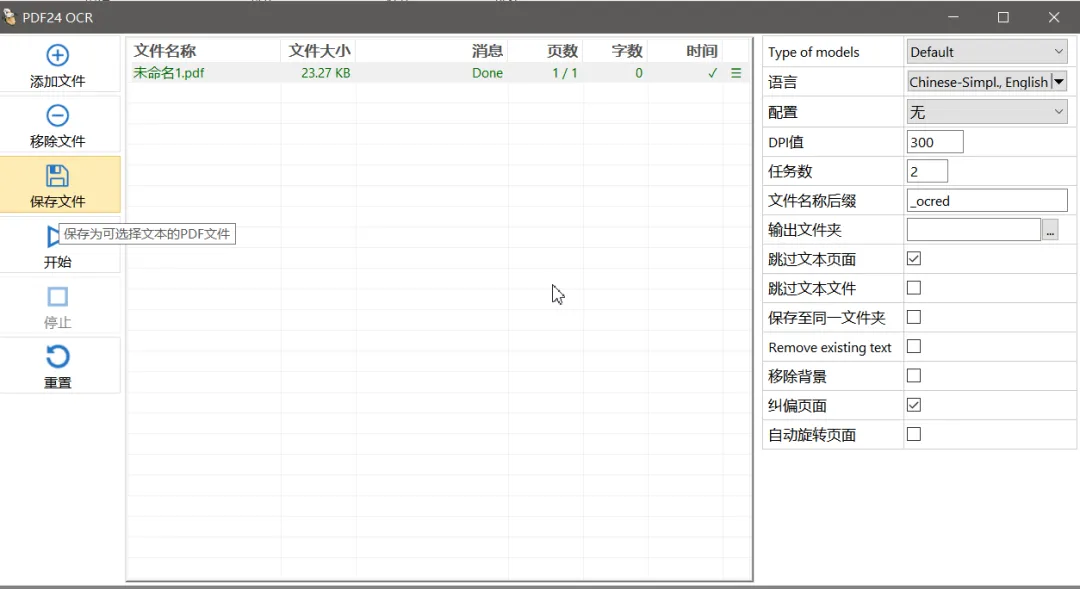Enable the 自动旋转页面 checkbox
The image size is (1080, 589).
point(914,434)
